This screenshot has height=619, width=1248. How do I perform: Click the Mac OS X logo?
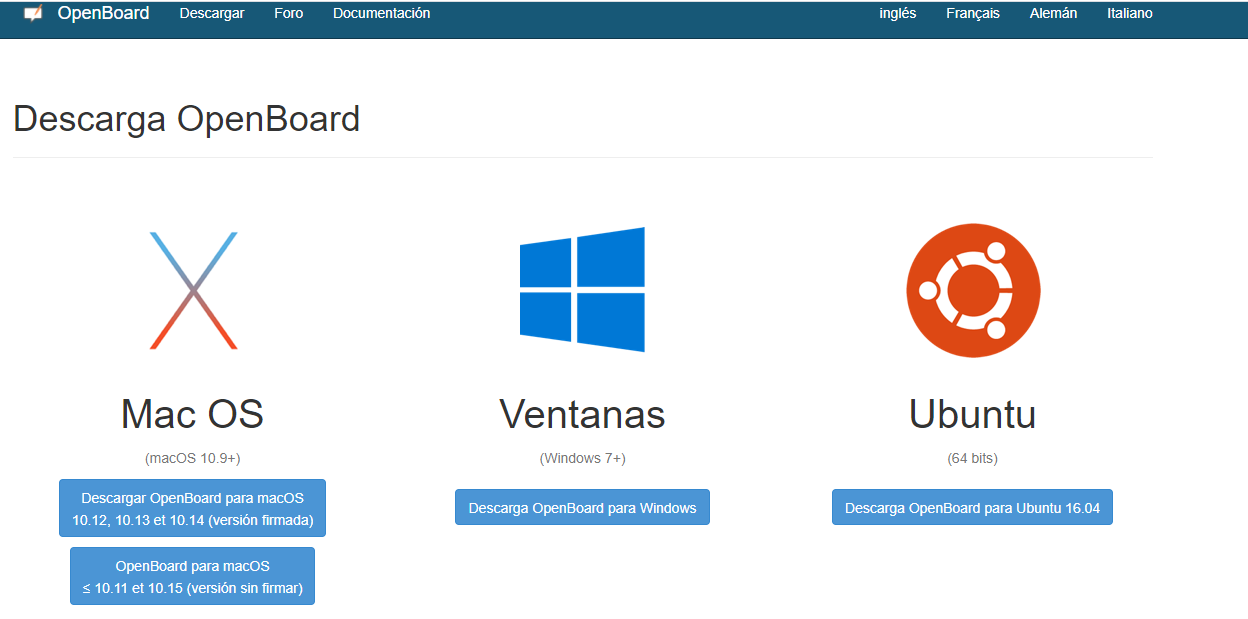click(193, 290)
